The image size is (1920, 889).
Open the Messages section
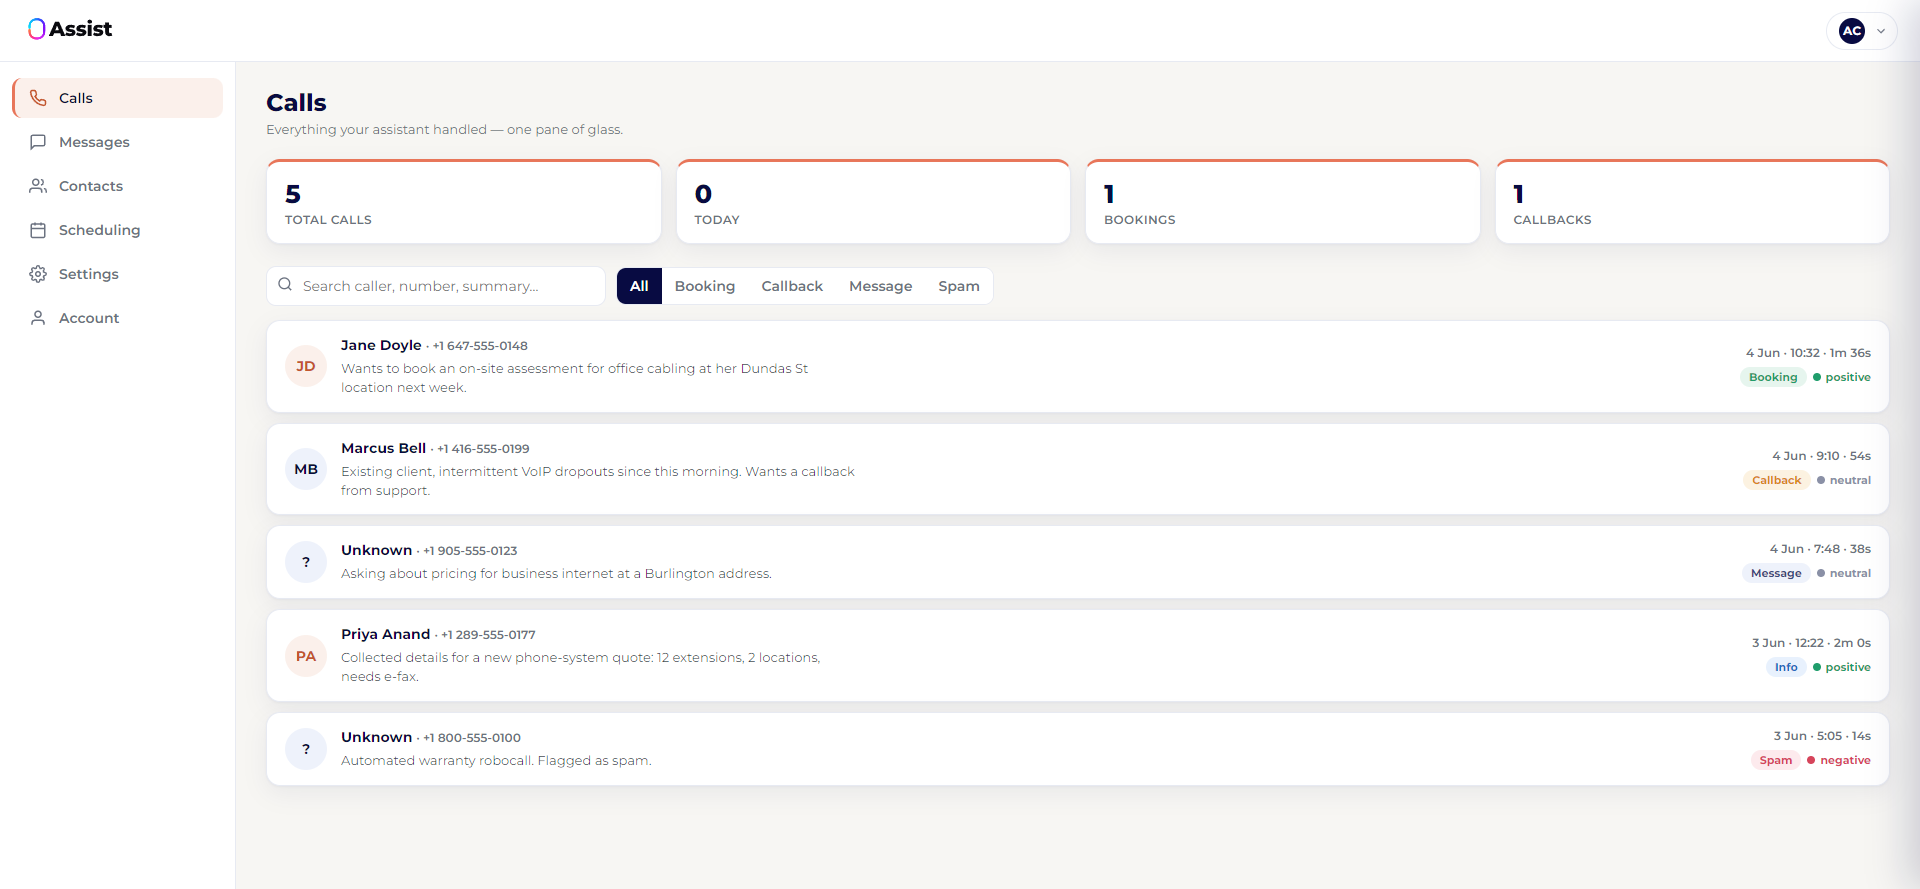(118, 142)
